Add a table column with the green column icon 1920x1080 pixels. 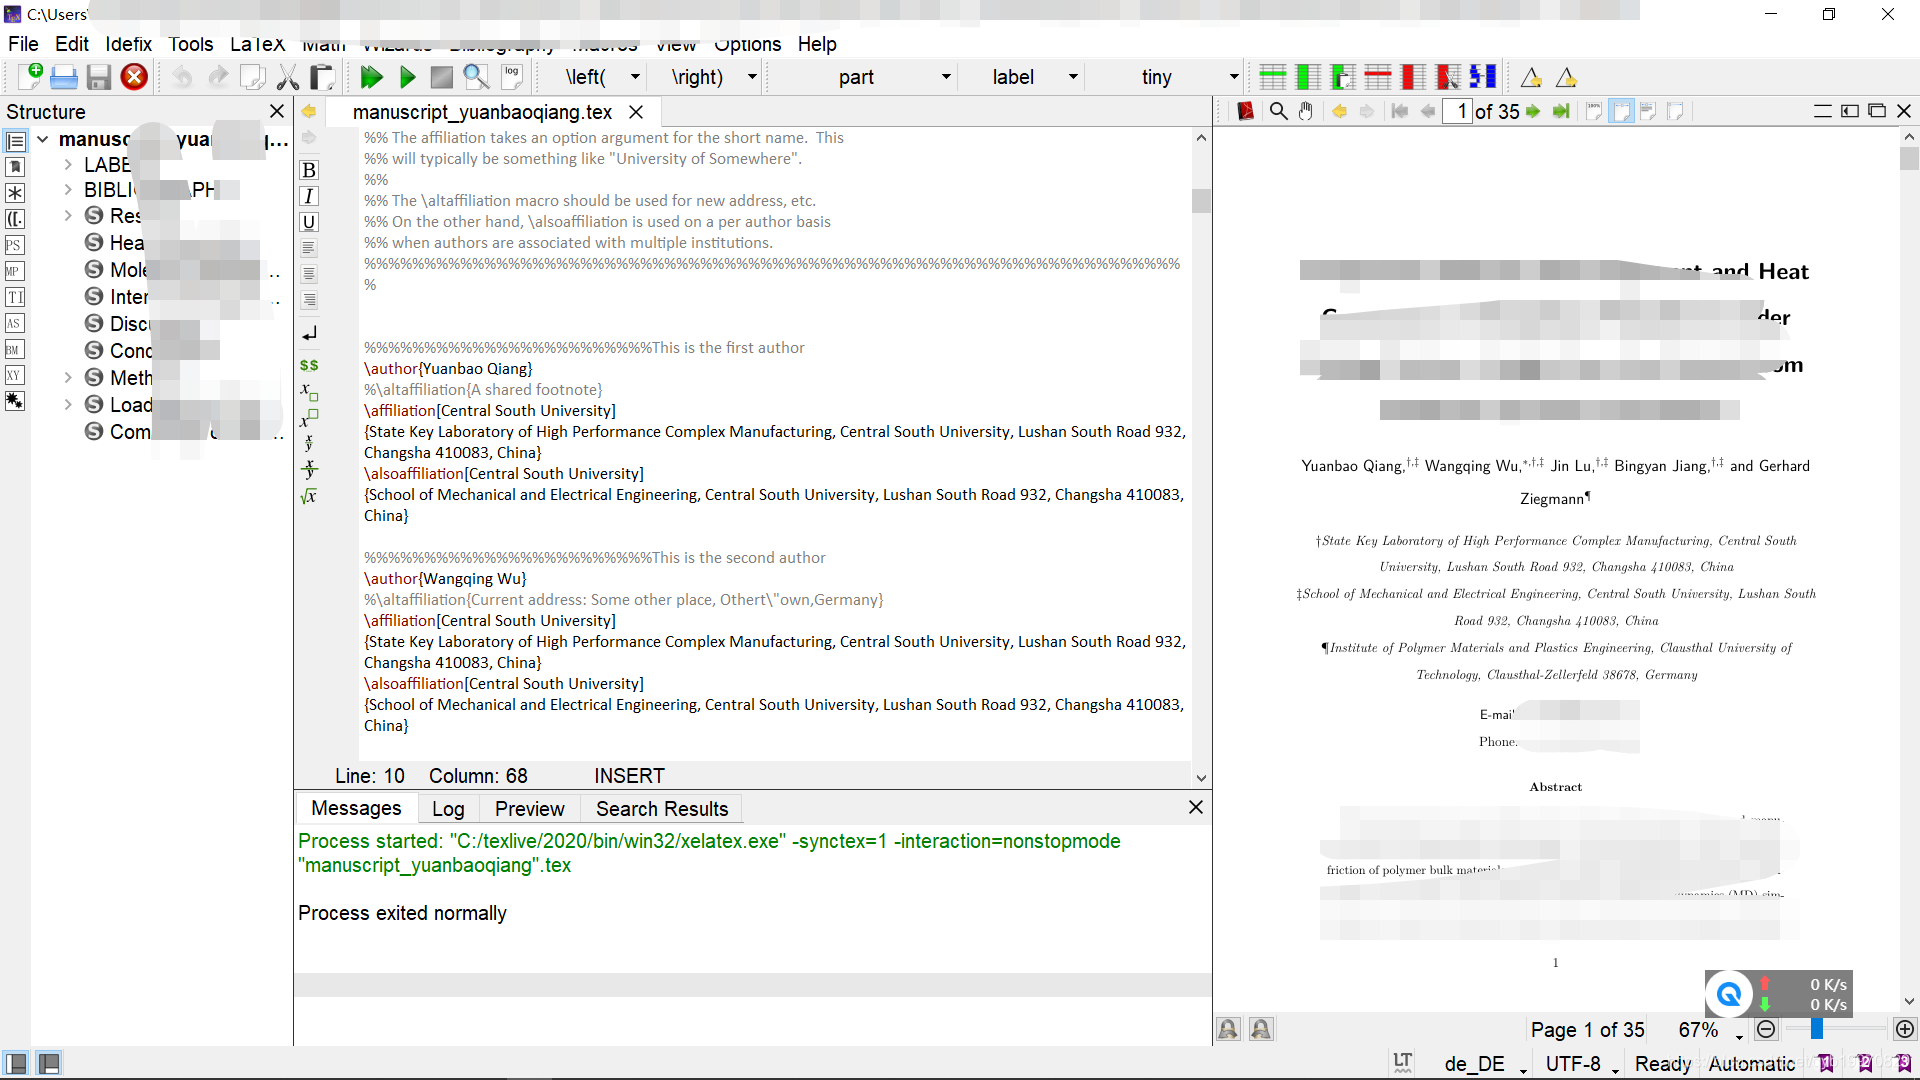click(x=1308, y=77)
